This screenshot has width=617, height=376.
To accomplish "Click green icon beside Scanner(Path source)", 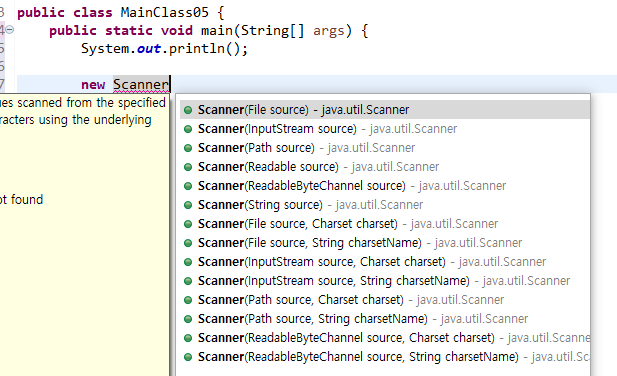I will coord(188,148).
